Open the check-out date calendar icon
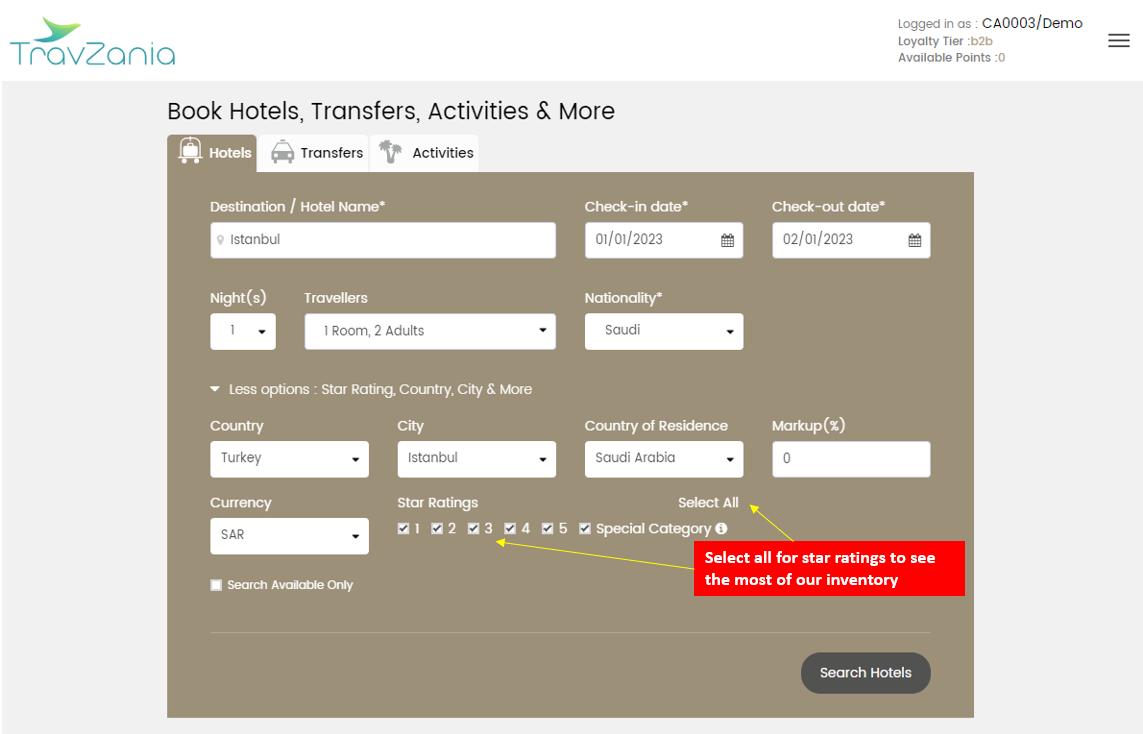The width and height of the screenshot is (1143, 734). [914, 240]
